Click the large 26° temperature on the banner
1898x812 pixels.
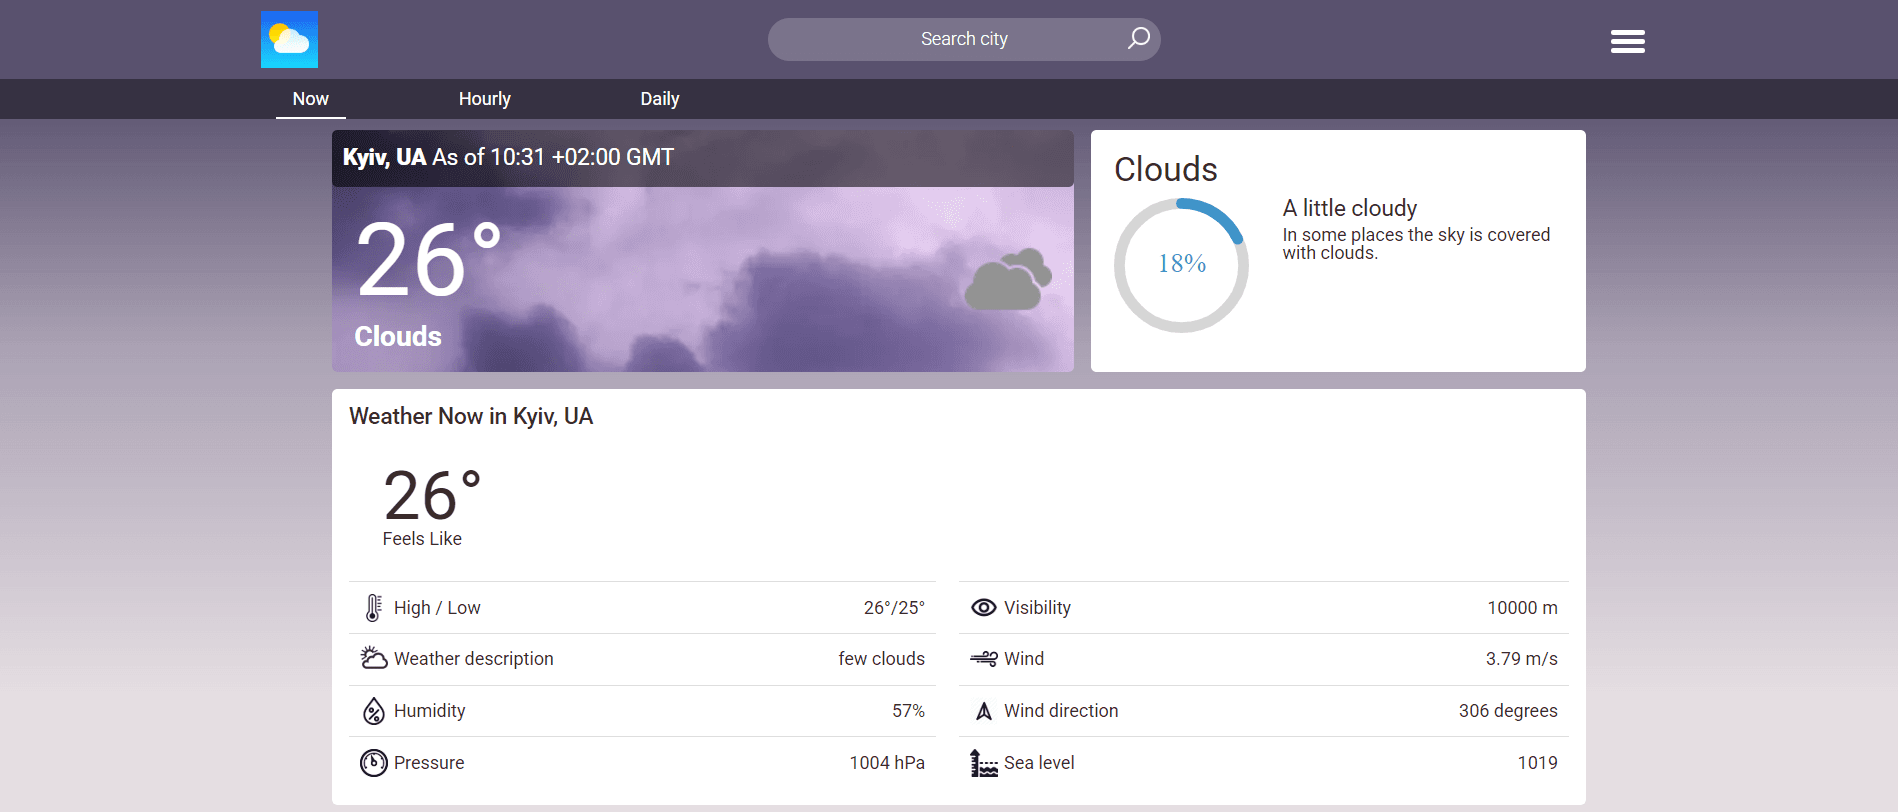pos(428,259)
